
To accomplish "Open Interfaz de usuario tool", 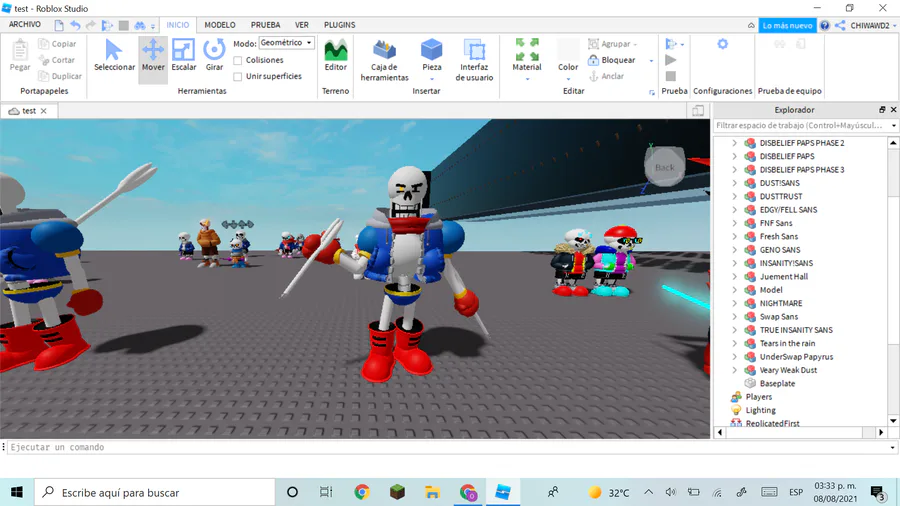I will [x=474, y=60].
